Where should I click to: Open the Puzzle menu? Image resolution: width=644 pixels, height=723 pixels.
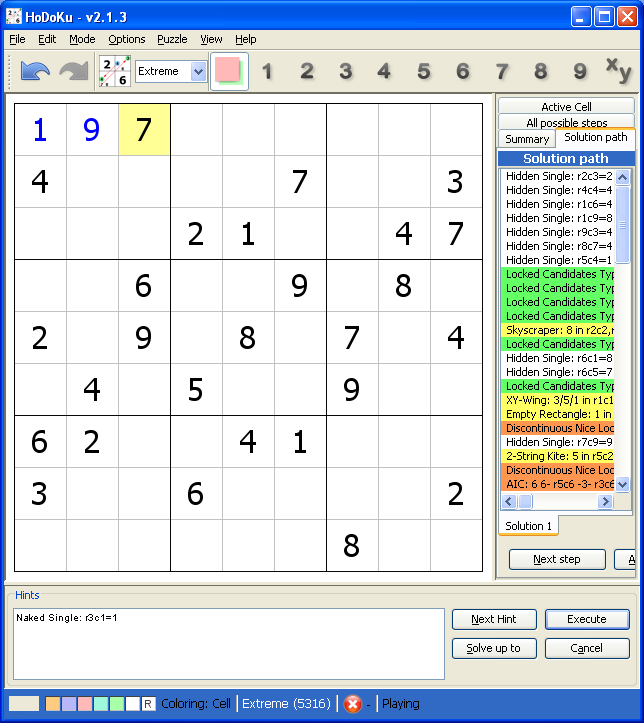[x=172, y=40]
